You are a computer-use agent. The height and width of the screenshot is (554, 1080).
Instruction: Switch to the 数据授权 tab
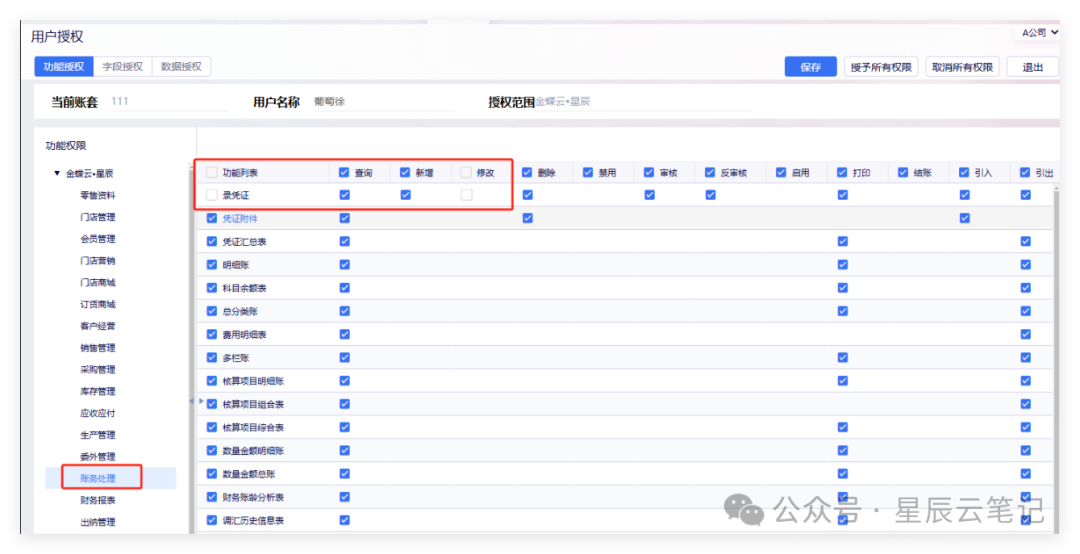point(181,66)
